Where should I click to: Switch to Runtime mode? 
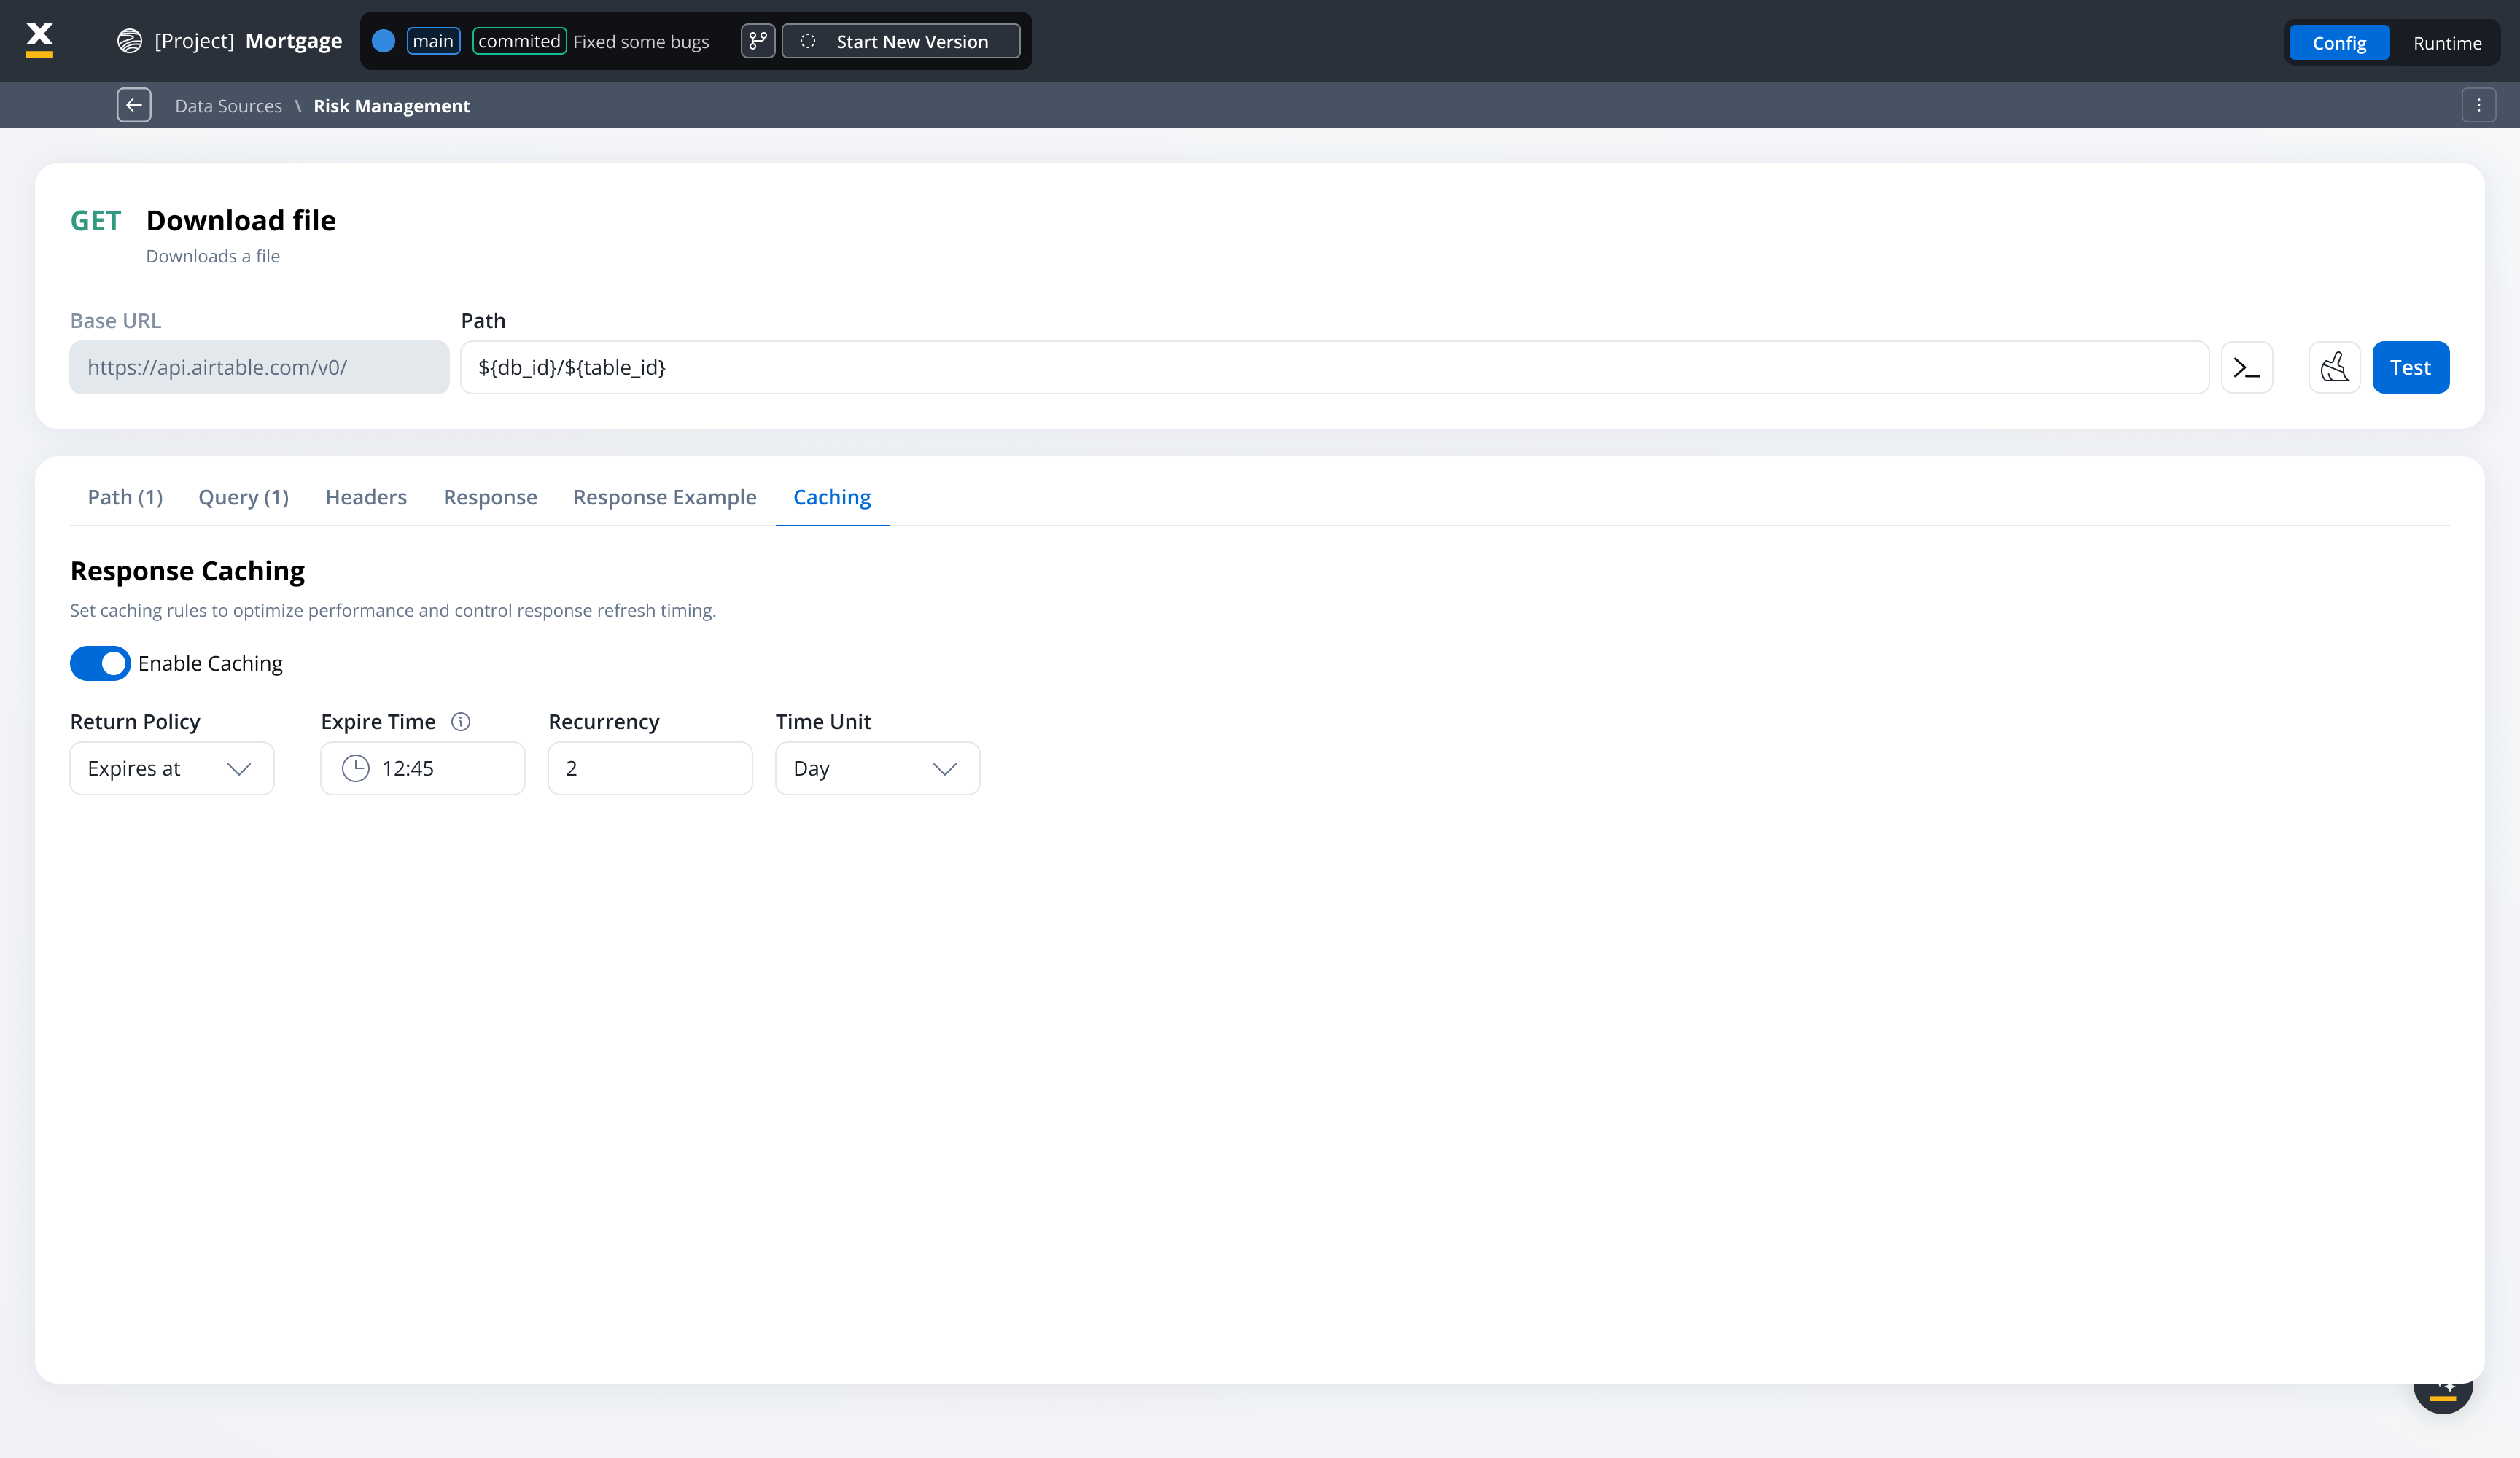[2446, 42]
